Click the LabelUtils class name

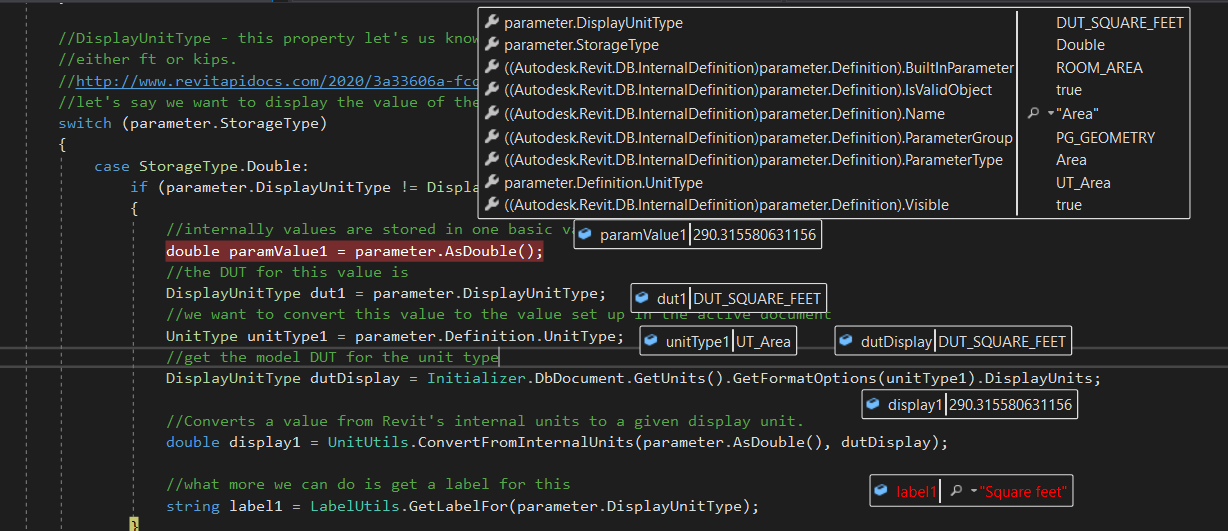[354, 505]
